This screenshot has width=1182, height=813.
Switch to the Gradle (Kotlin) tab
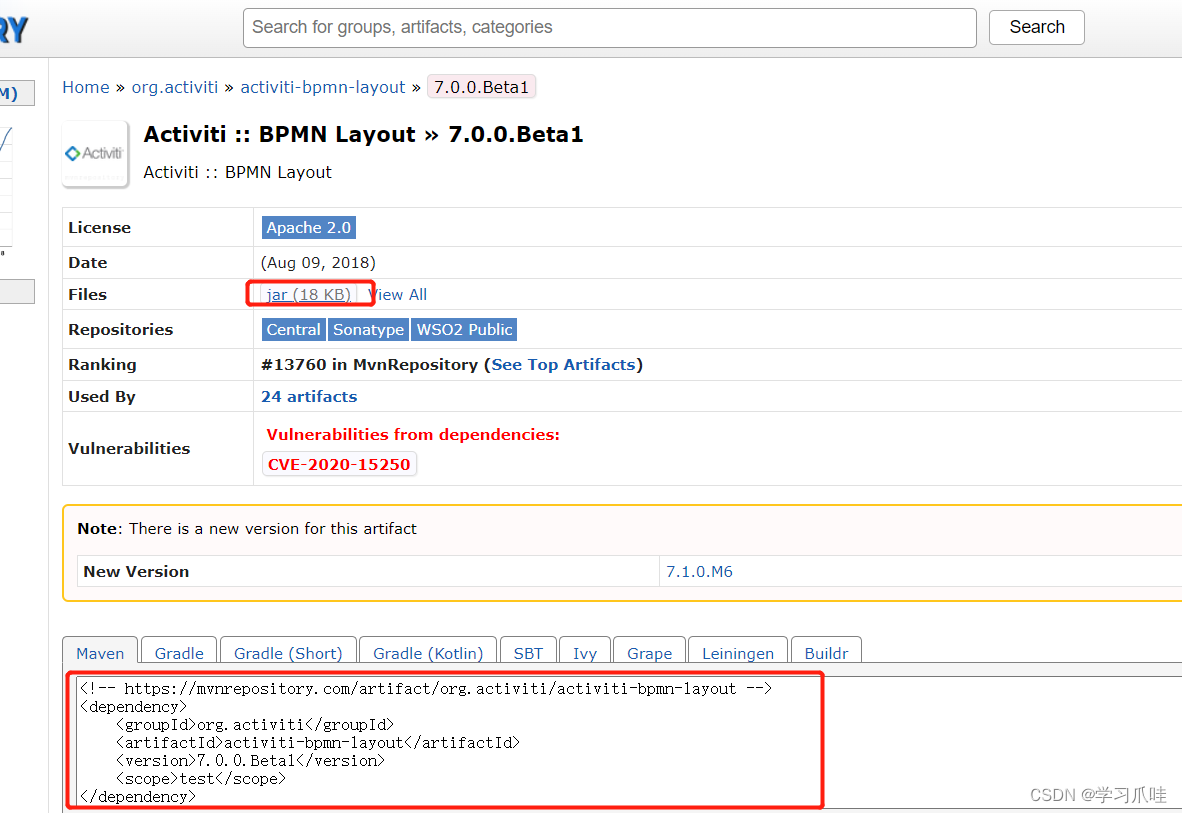tap(428, 653)
